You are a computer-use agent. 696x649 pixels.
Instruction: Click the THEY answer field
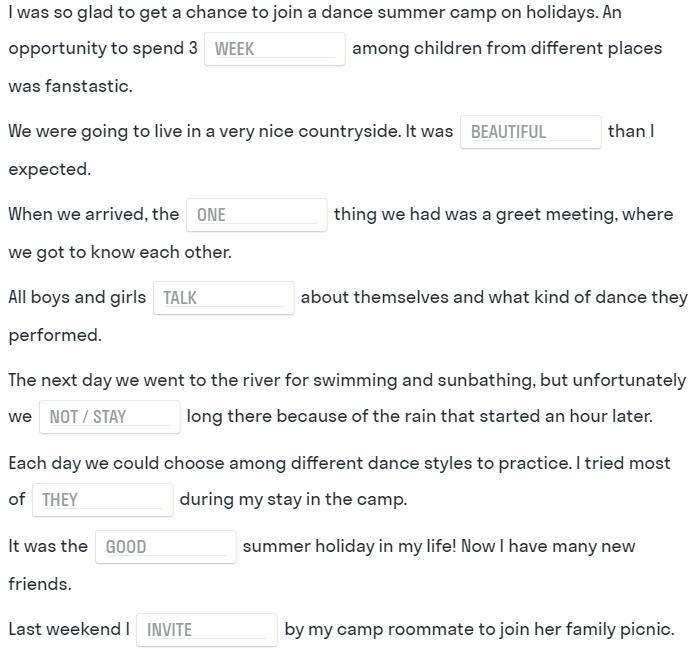point(103,500)
